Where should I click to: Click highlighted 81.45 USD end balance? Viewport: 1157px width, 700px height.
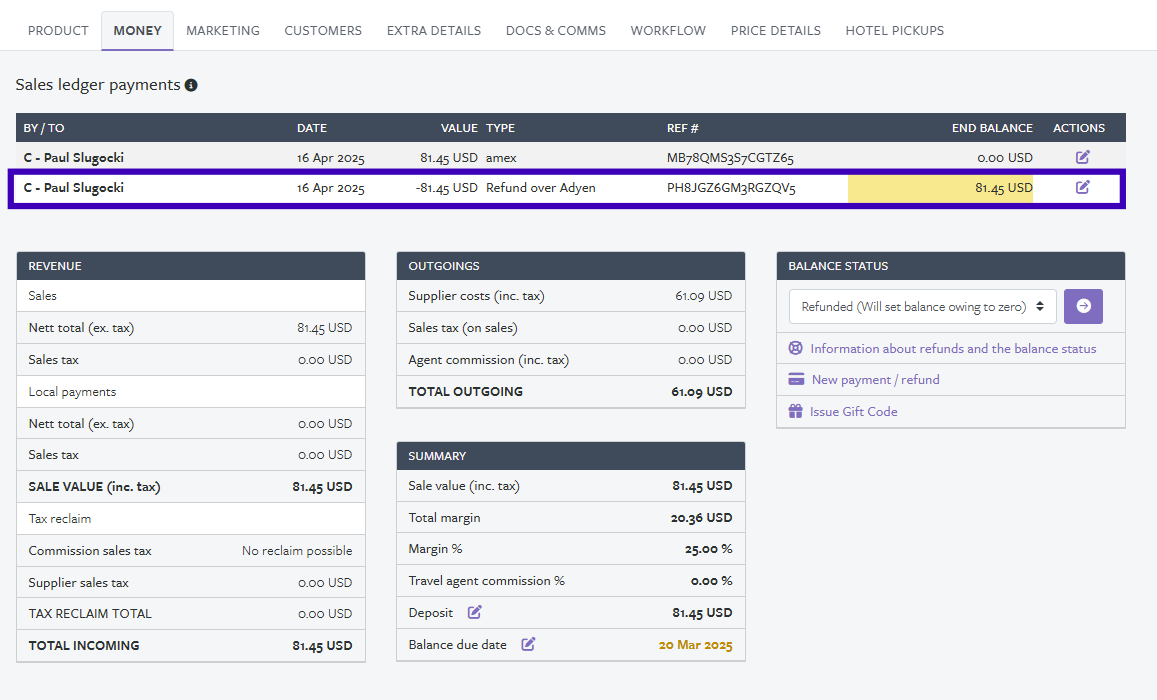1004,188
